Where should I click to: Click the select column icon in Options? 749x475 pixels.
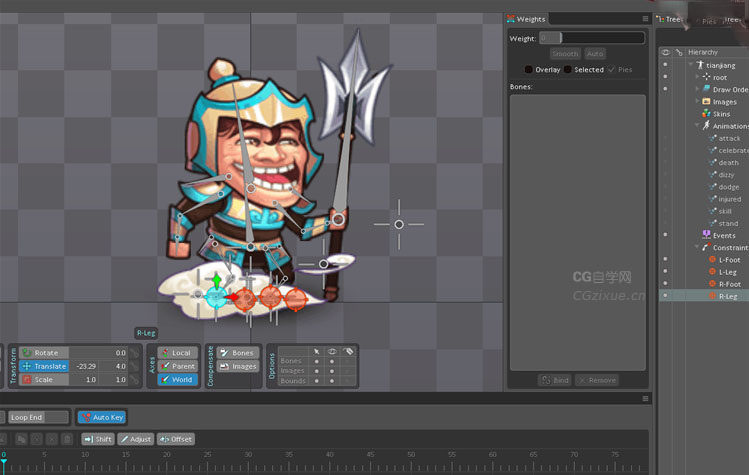point(316,351)
